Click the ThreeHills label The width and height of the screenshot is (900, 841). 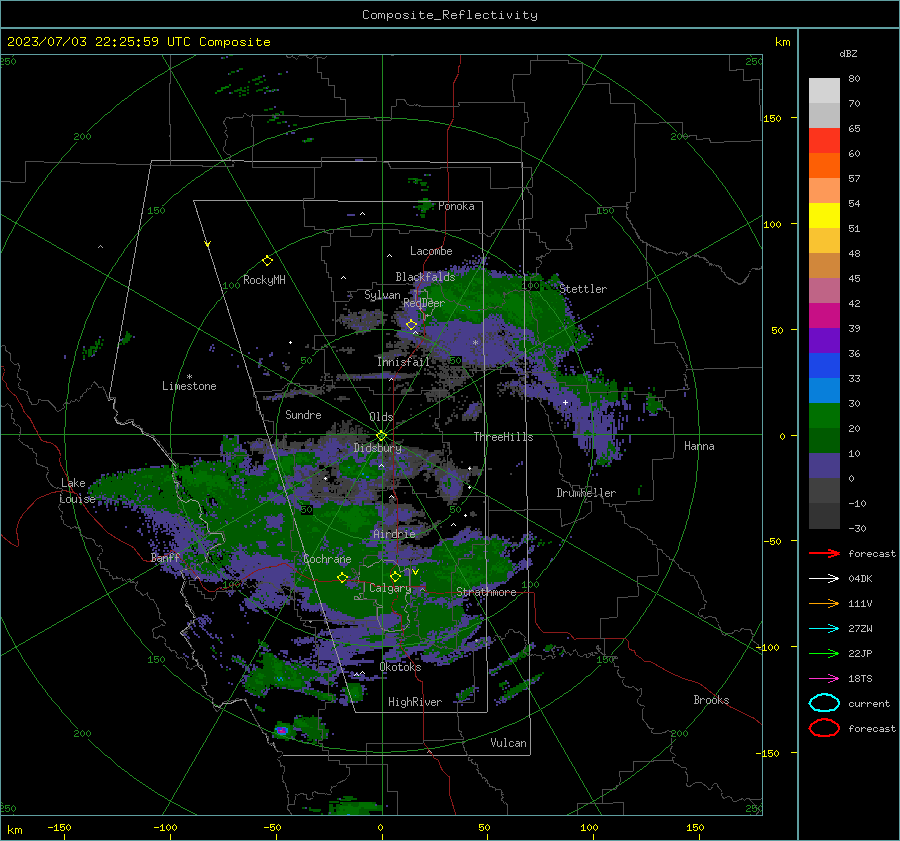coord(503,437)
